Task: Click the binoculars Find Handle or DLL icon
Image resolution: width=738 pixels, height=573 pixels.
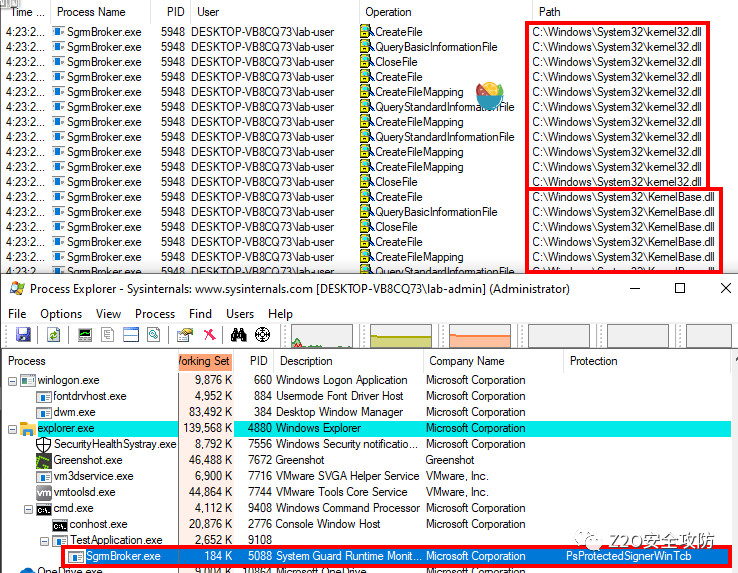Action: click(x=239, y=335)
